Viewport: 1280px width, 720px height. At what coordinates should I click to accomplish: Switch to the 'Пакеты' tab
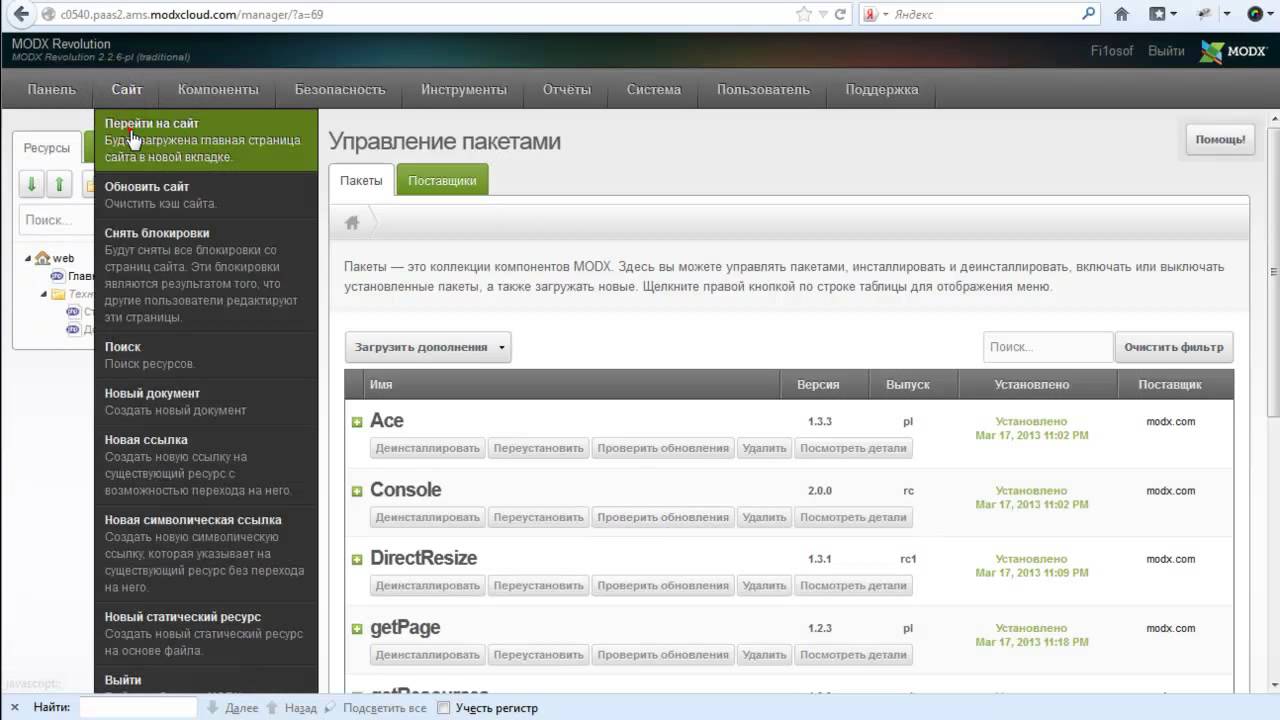[361, 181]
